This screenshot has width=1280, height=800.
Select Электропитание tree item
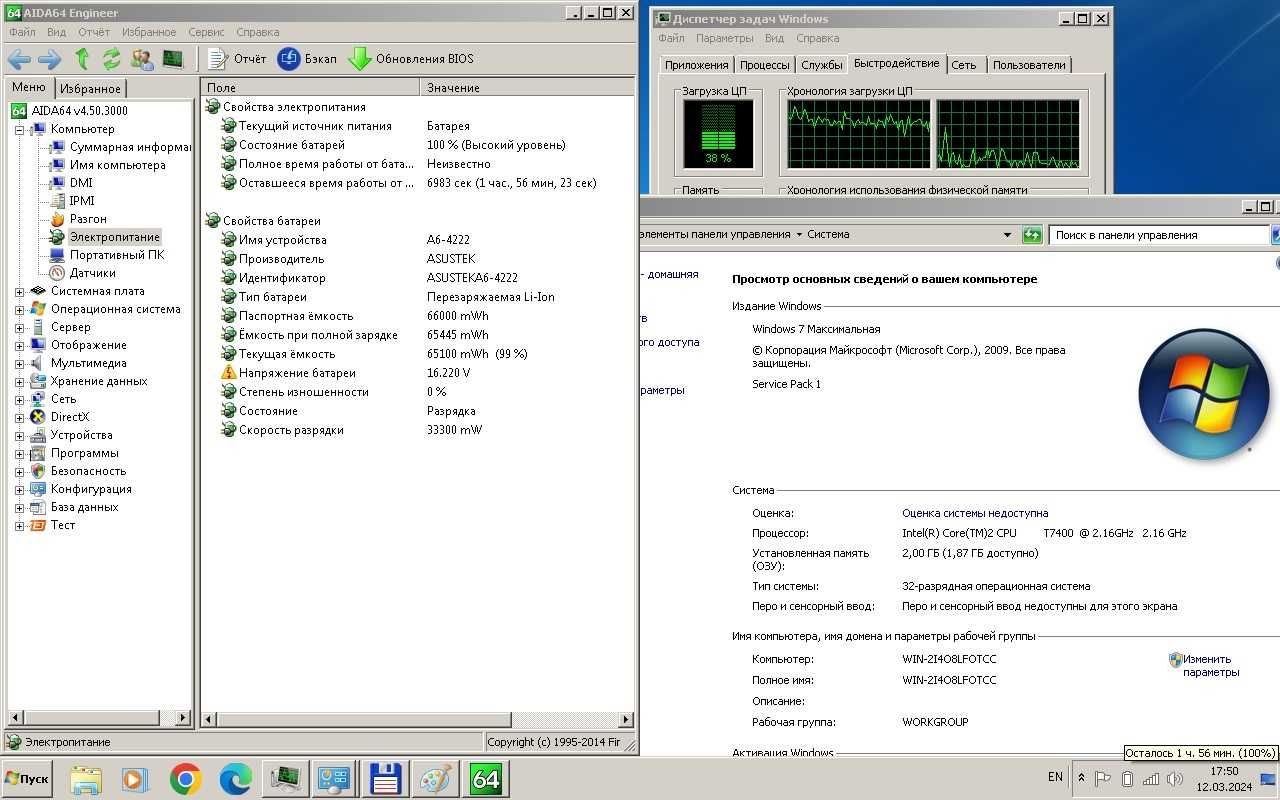pos(114,237)
